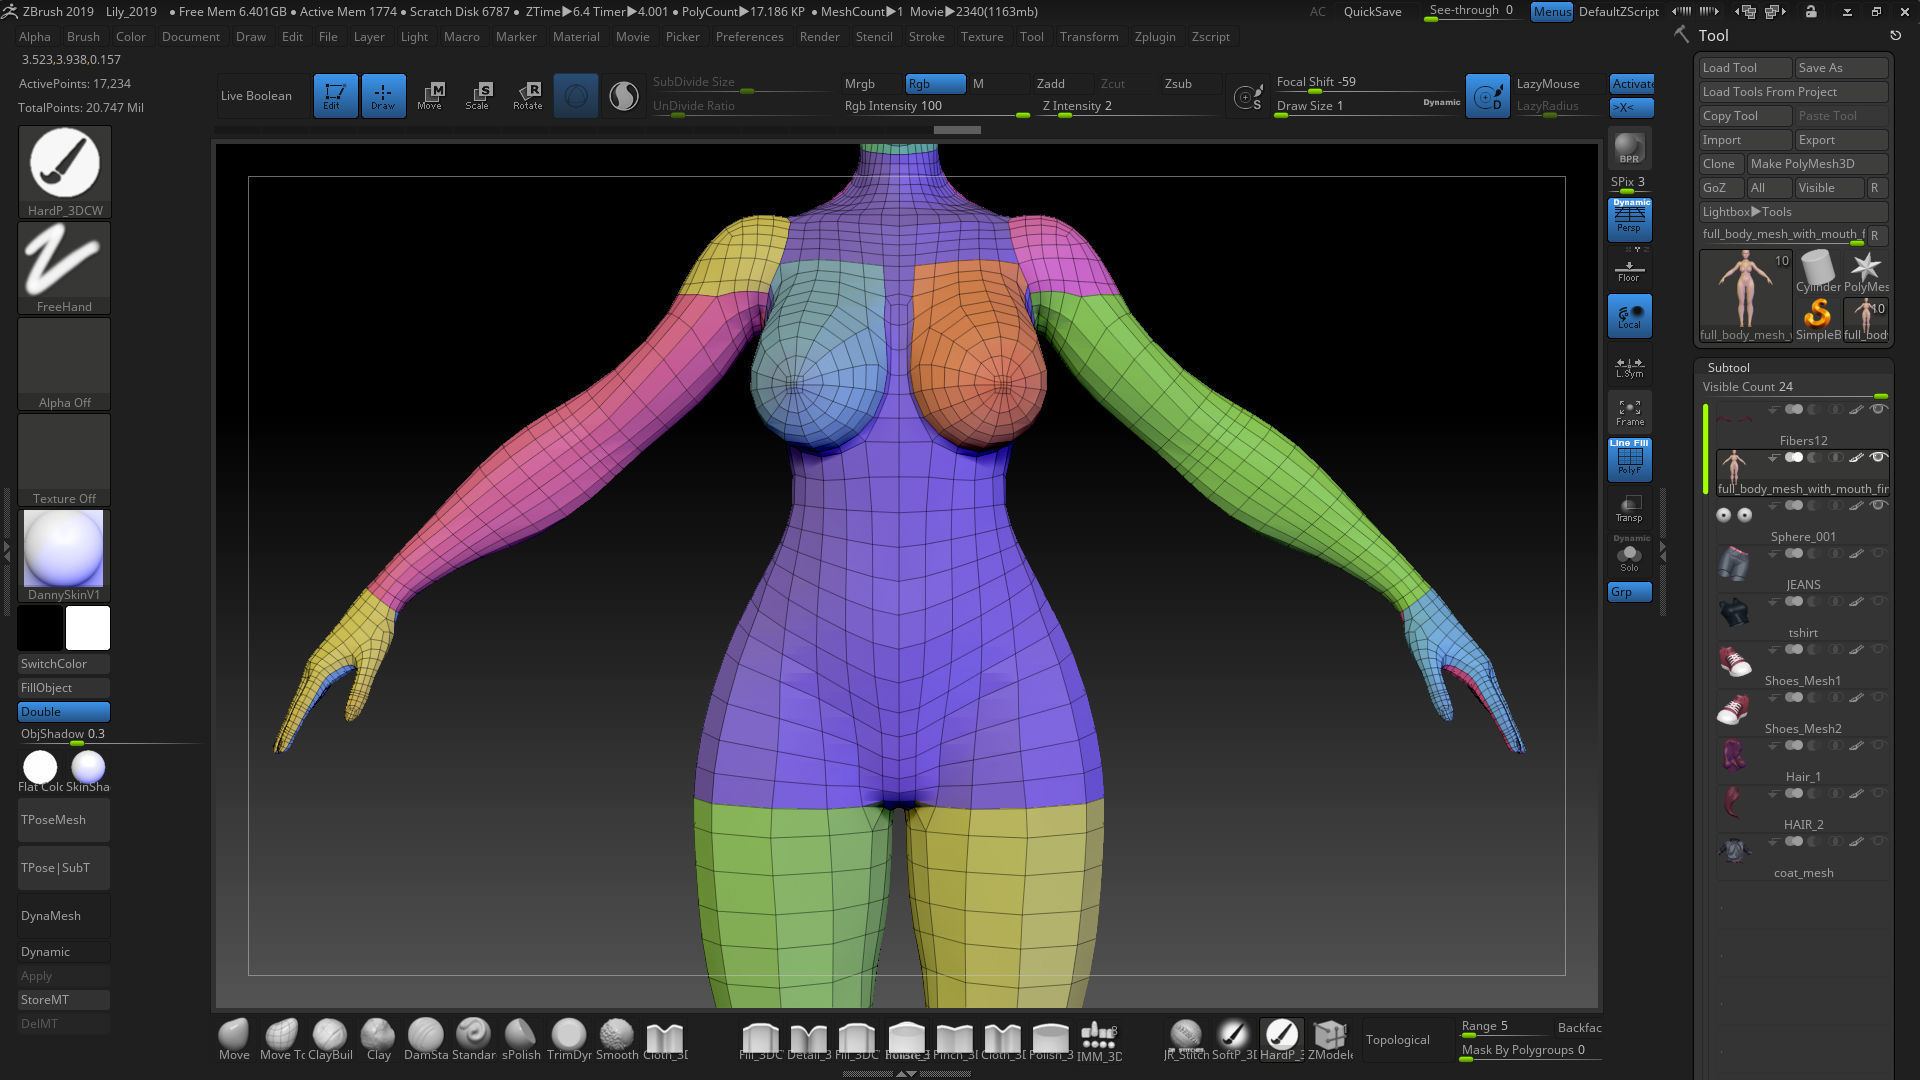The width and height of the screenshot is (1920, 1080).
Task: Toggle visibility eye for Fibers12 subtool
Action: coord(1878,409)
